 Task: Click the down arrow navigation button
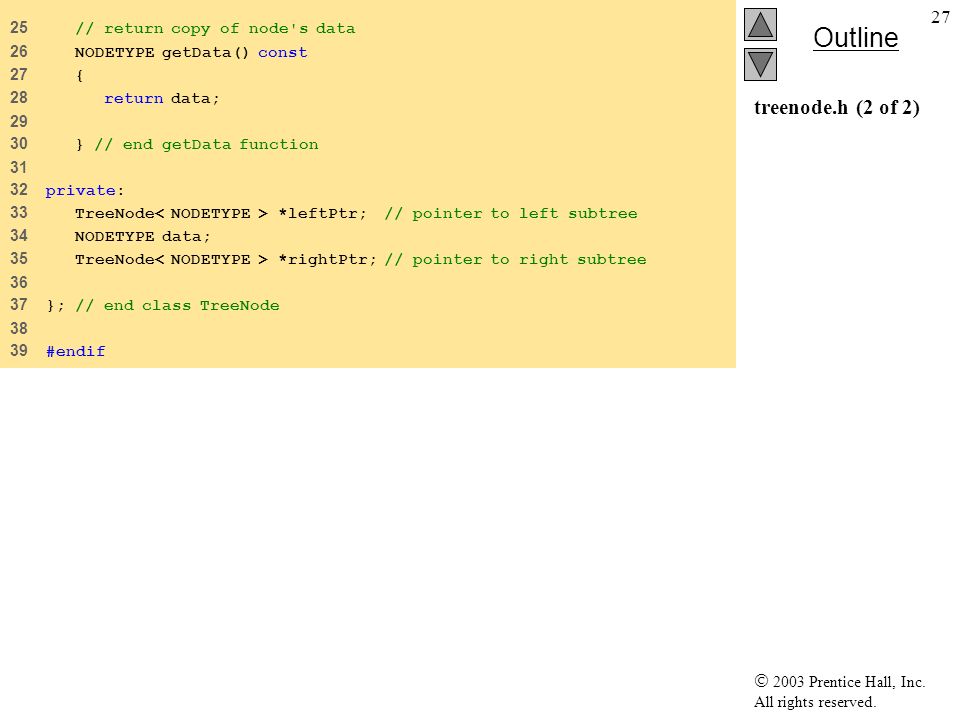click(760, 64)
